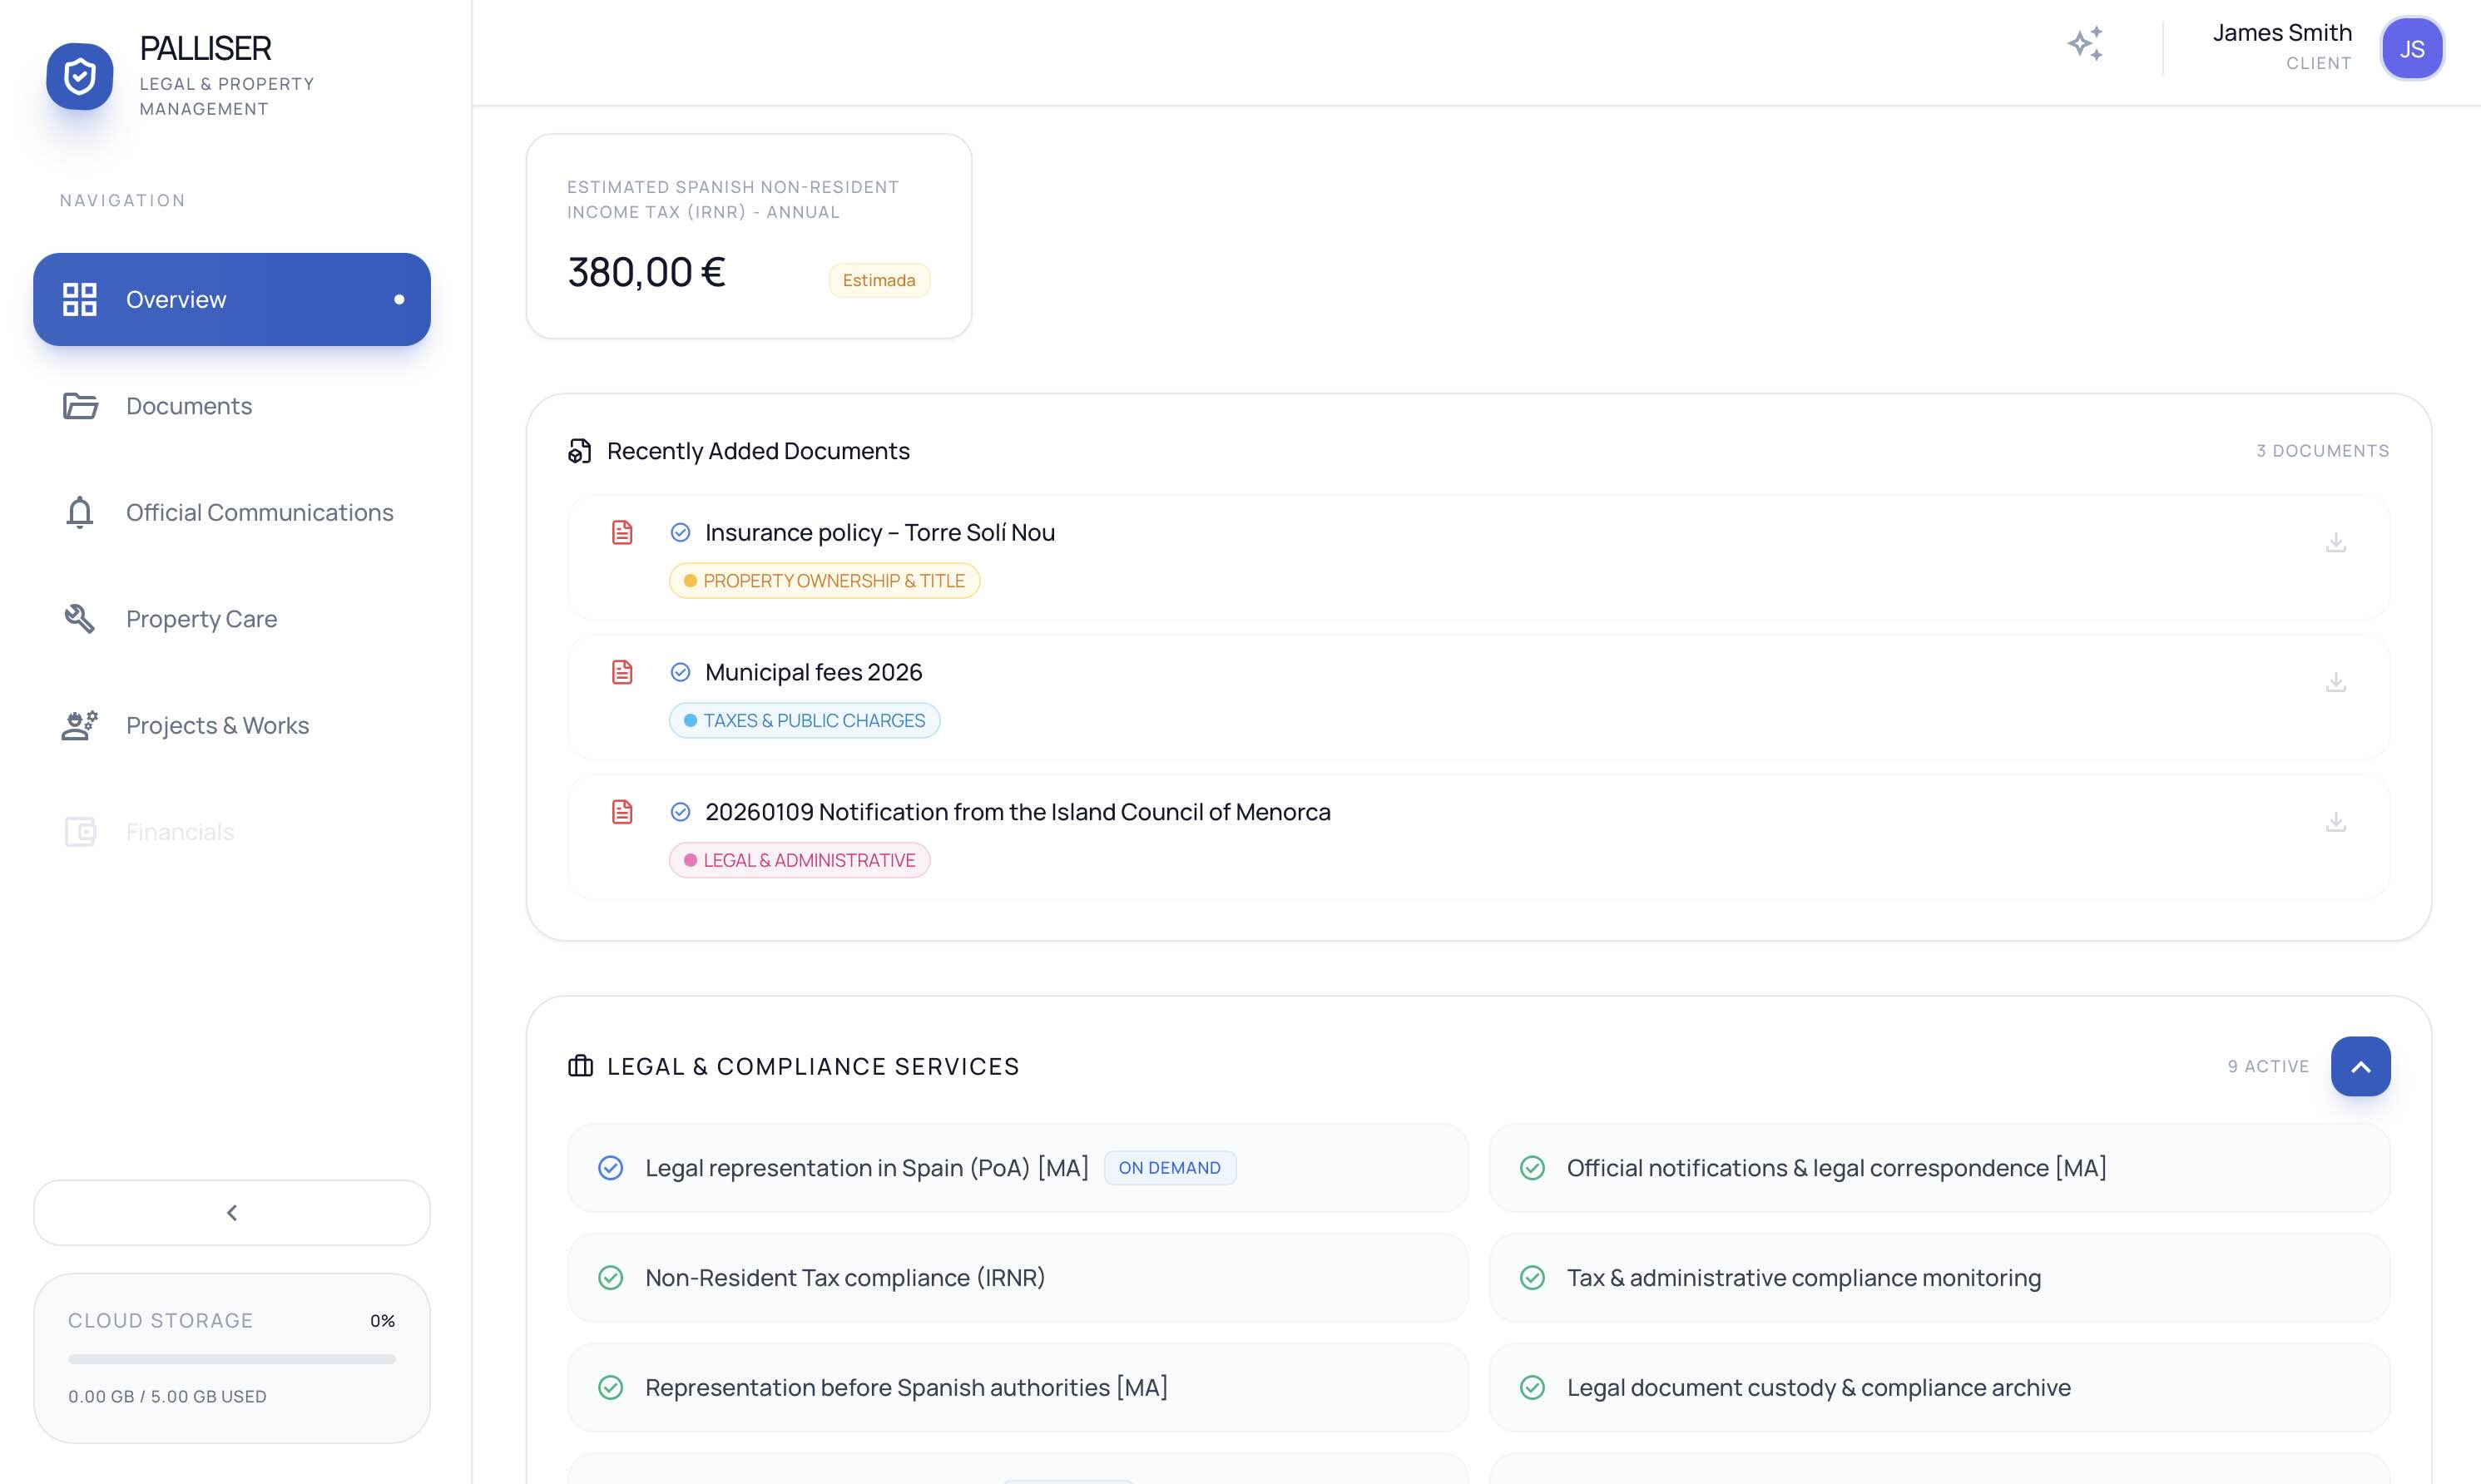
Task: Download the Island Council of Menorca notification
Action: (2335, 822)
